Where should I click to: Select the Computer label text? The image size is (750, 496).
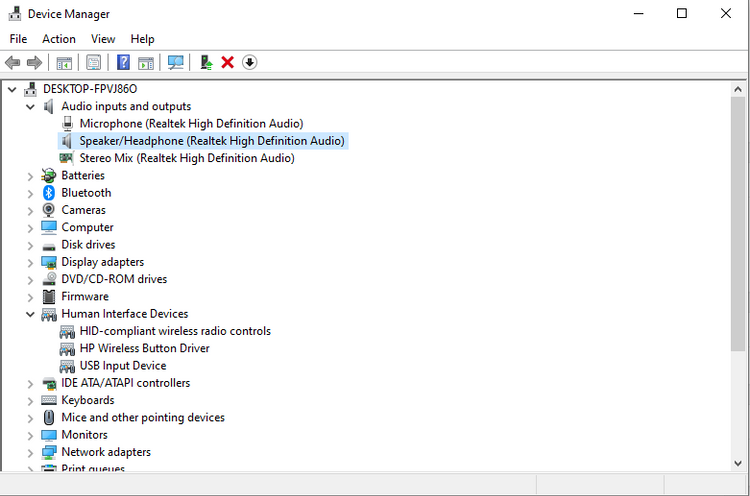coord(88,227)
